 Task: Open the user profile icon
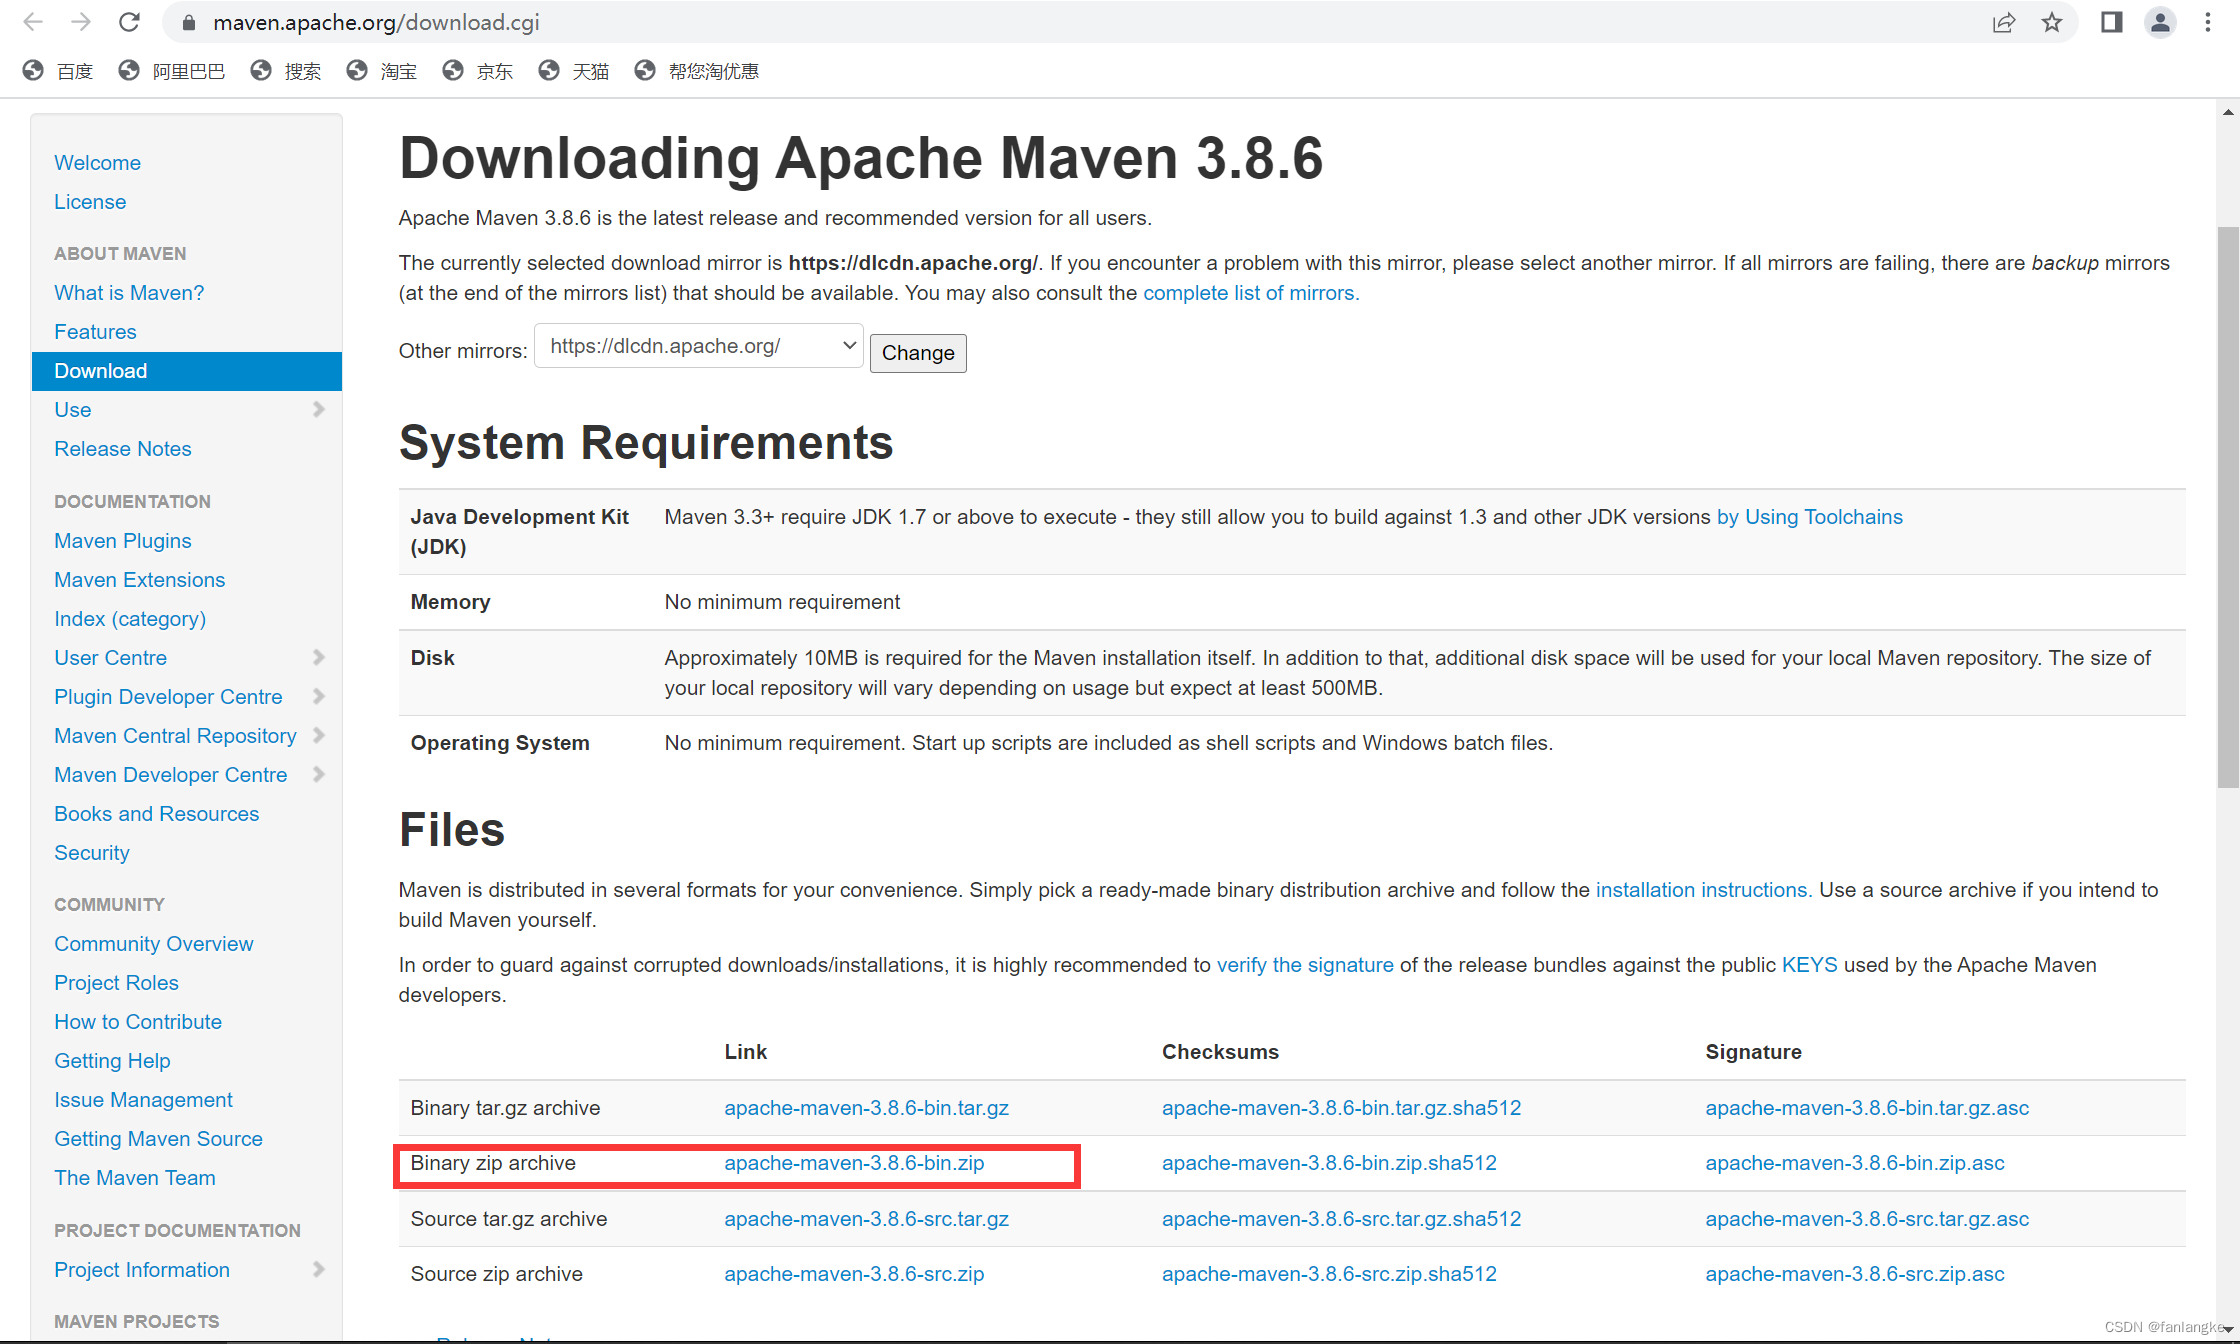(2160, 22)
